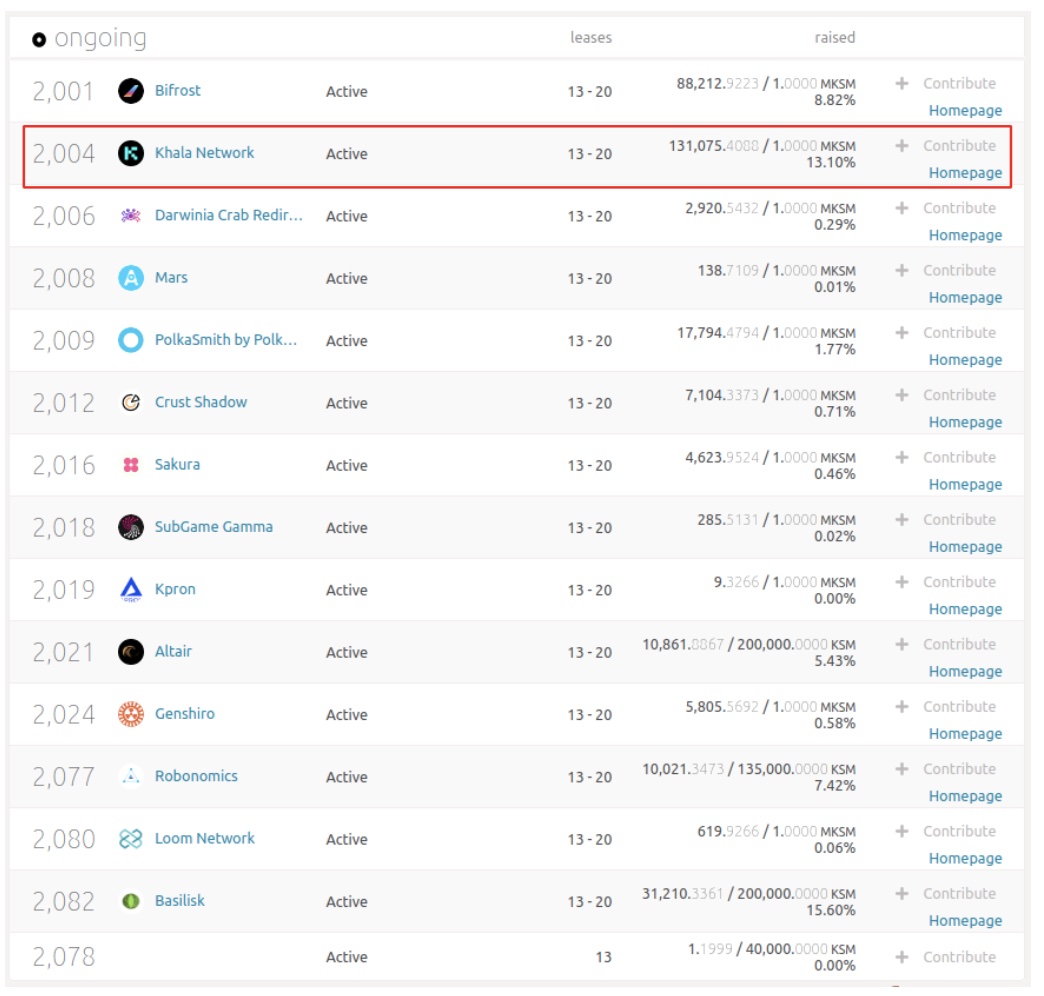Select the Mars name link
The width and height of the screenshot is (1044, 996).
(171, 277)
